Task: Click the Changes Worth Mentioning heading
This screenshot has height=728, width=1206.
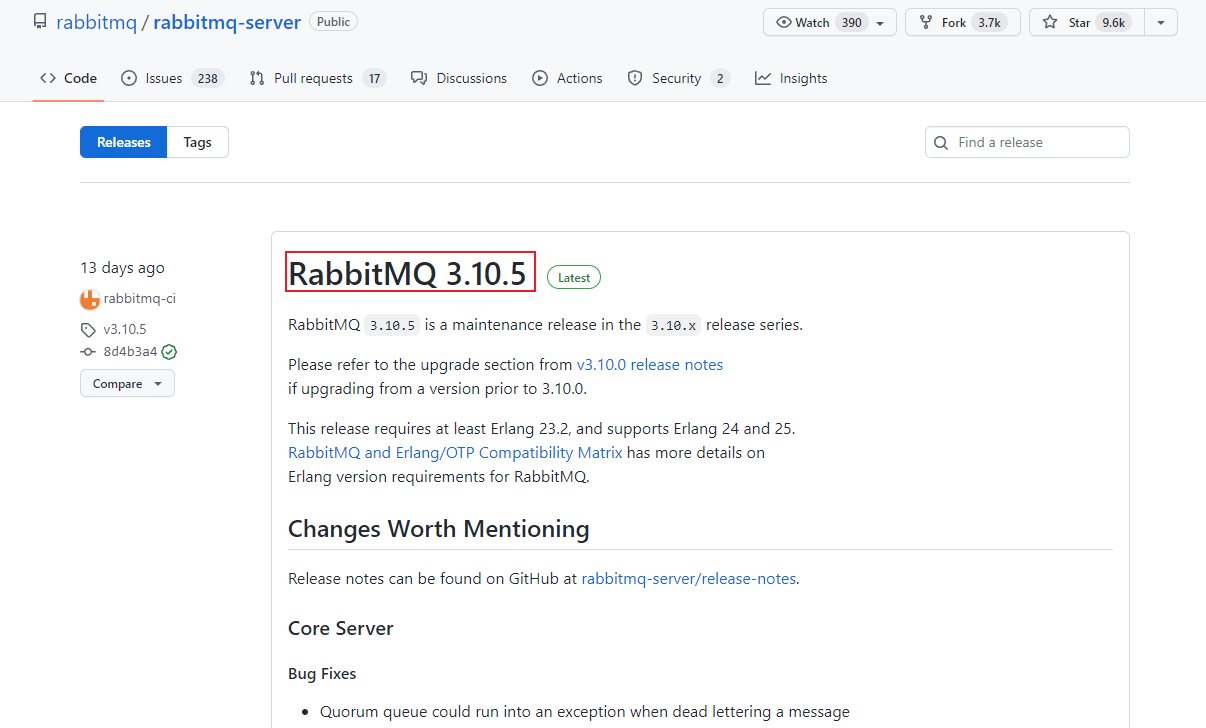Action: pos(439,529)
